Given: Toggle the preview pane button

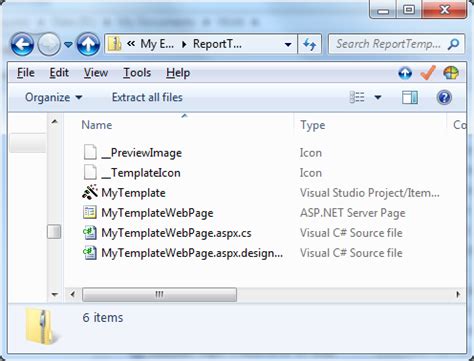Looking at the screenshot, I should click(x=410, y=97).
